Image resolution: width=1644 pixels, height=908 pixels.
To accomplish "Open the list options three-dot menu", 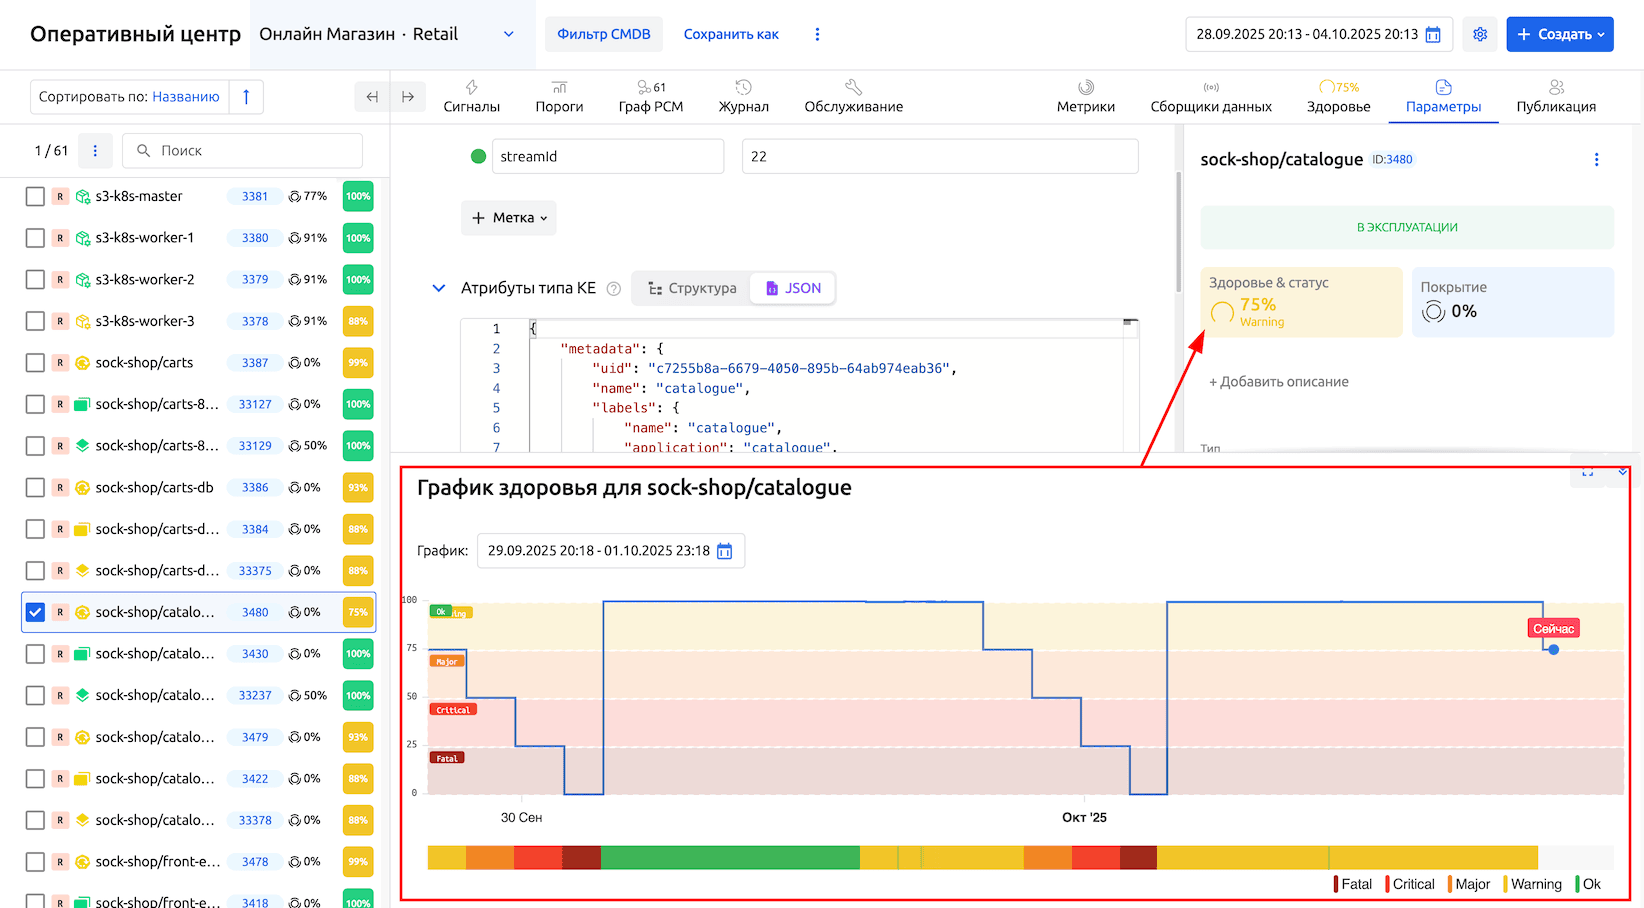I will coord(95,151).
